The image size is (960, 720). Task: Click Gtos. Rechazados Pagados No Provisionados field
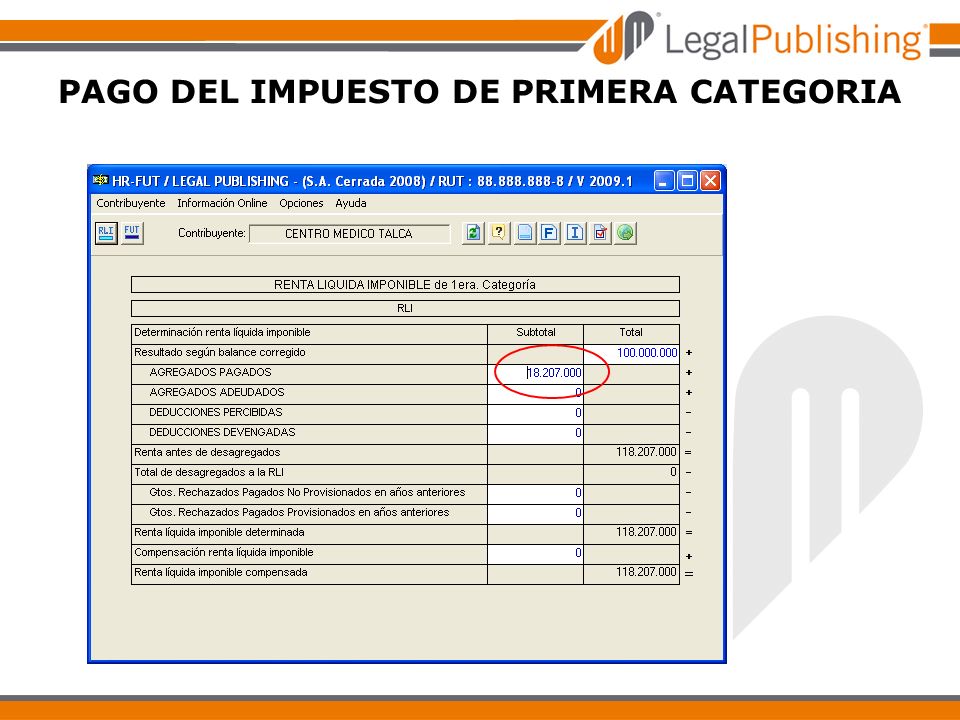(535, 493)
